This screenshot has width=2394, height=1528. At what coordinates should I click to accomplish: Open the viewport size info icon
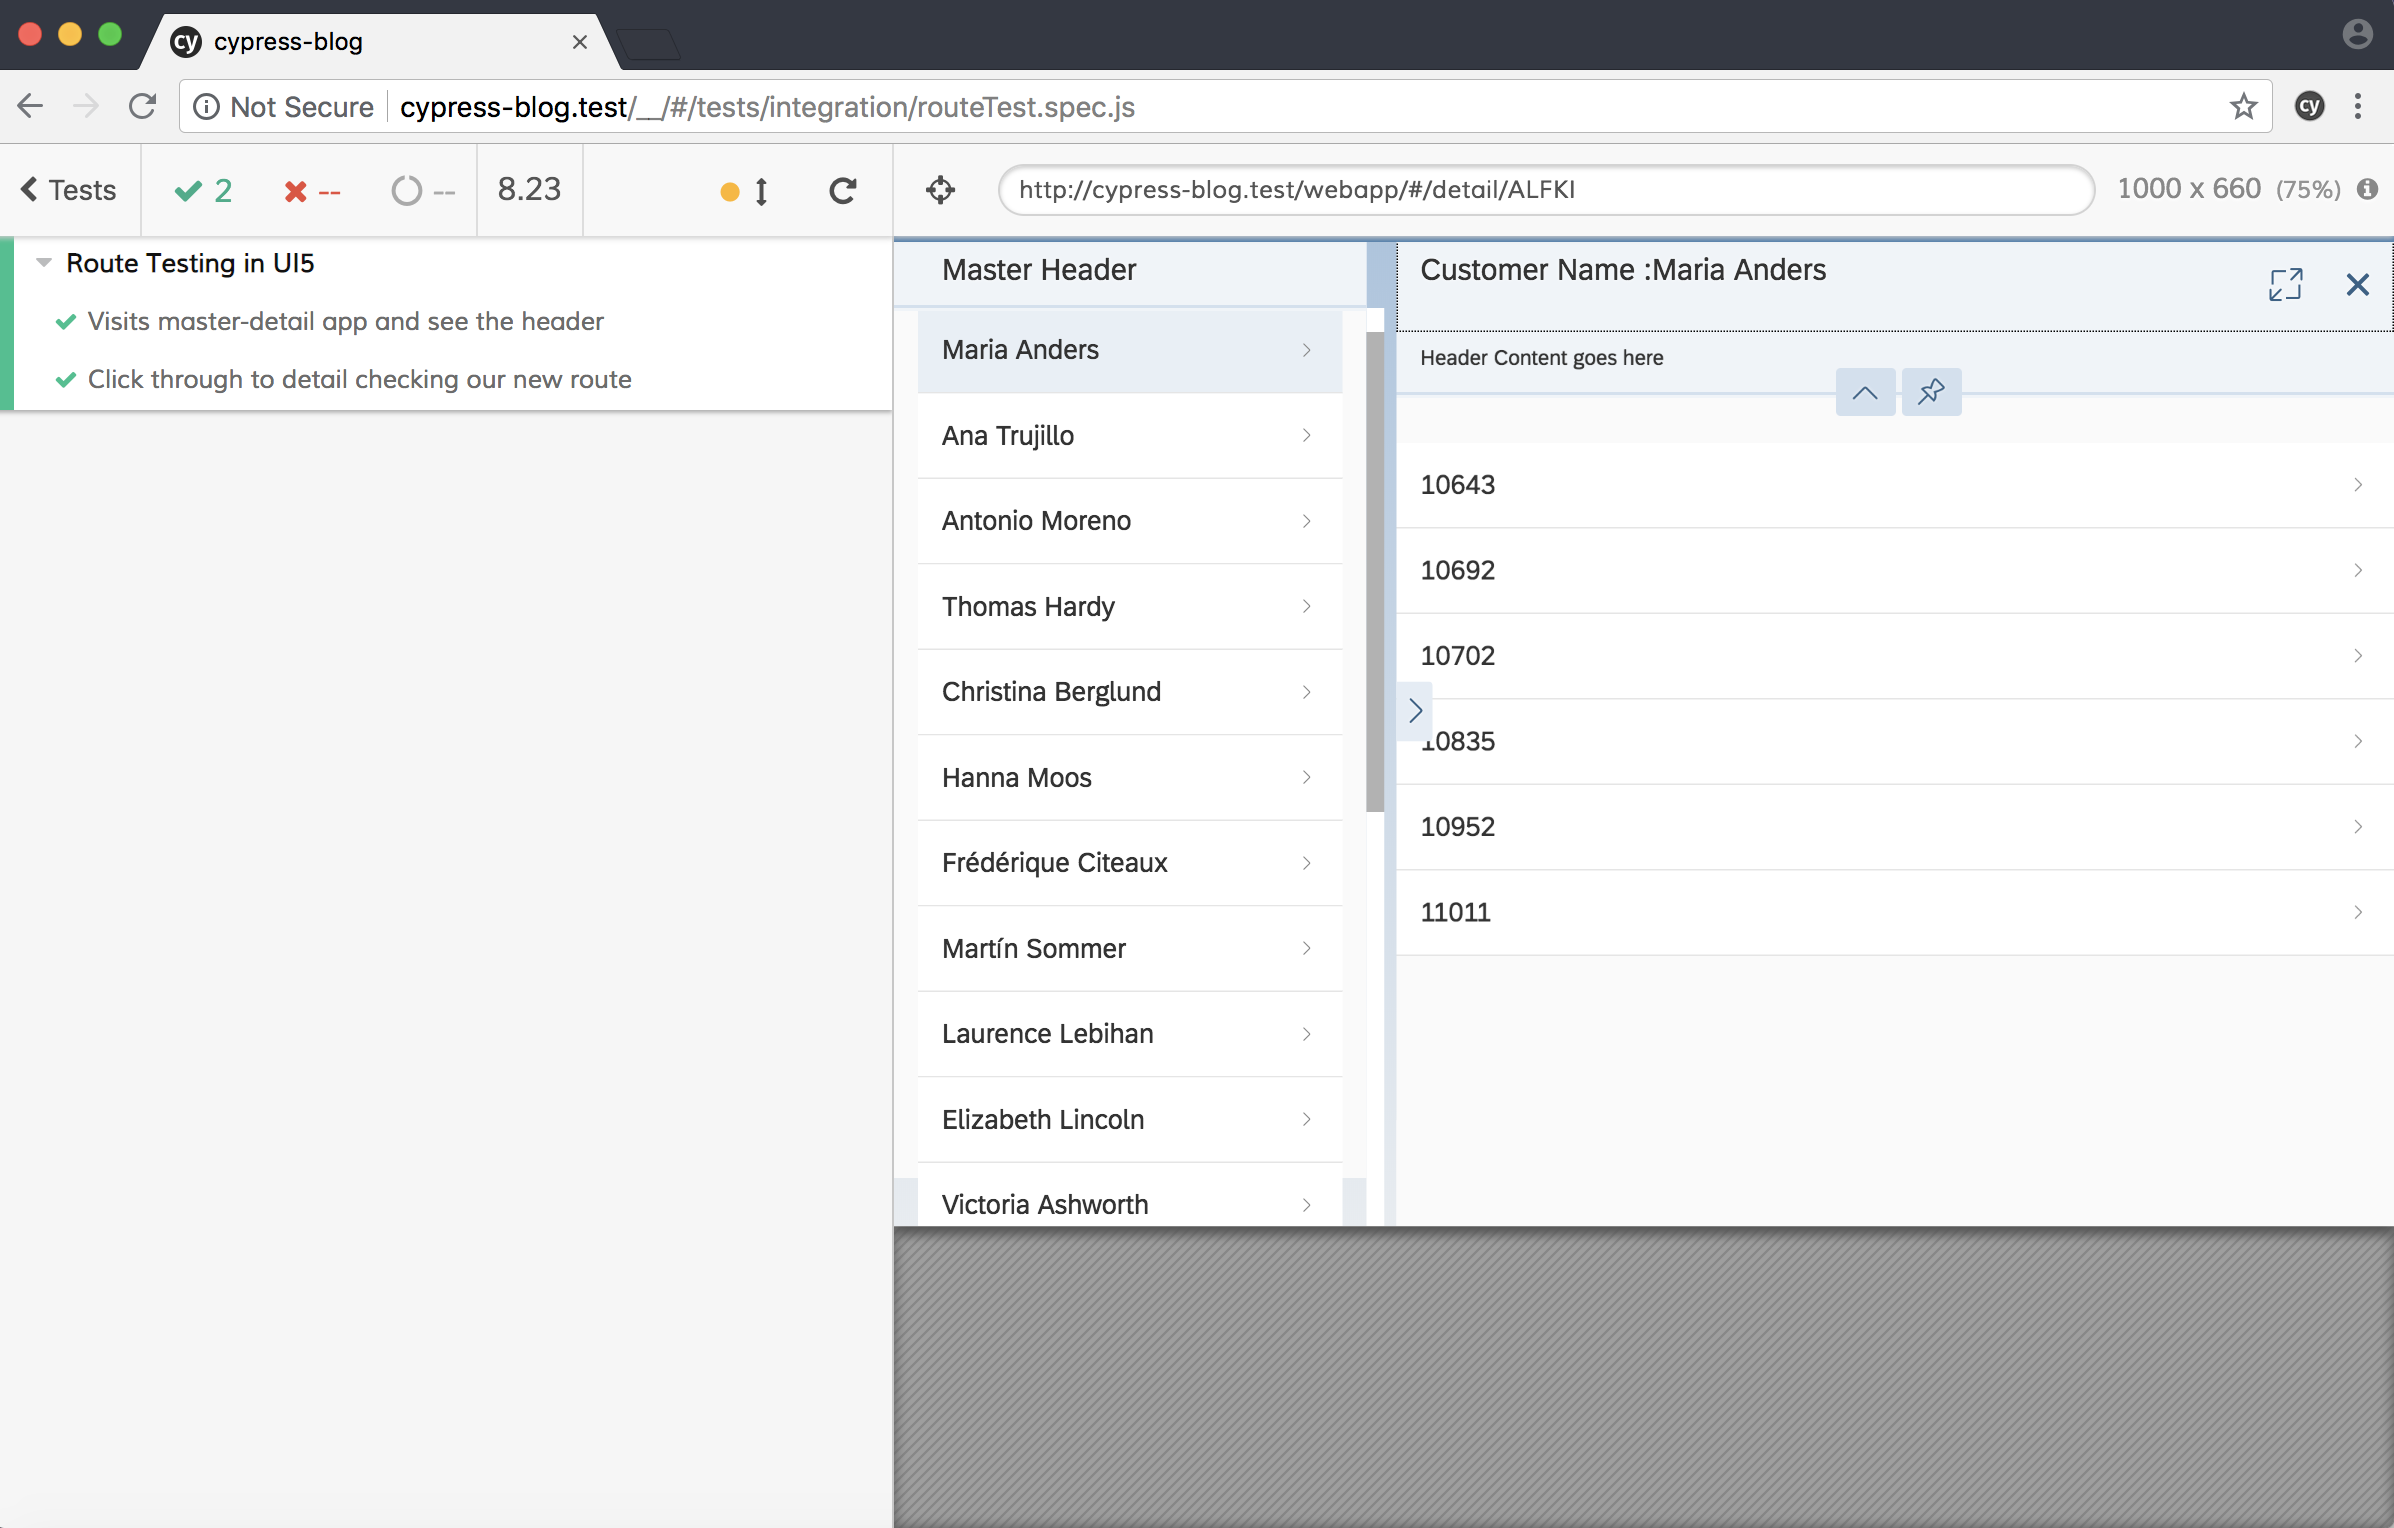tap(2367, 189)
